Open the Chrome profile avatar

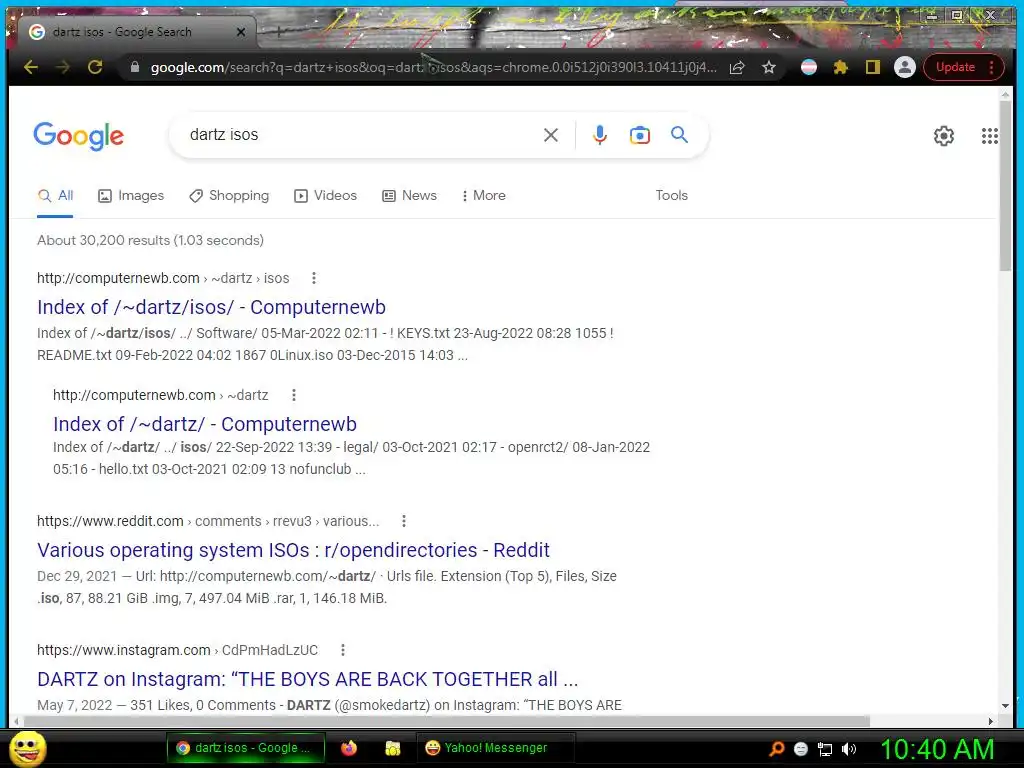(904, 67)
